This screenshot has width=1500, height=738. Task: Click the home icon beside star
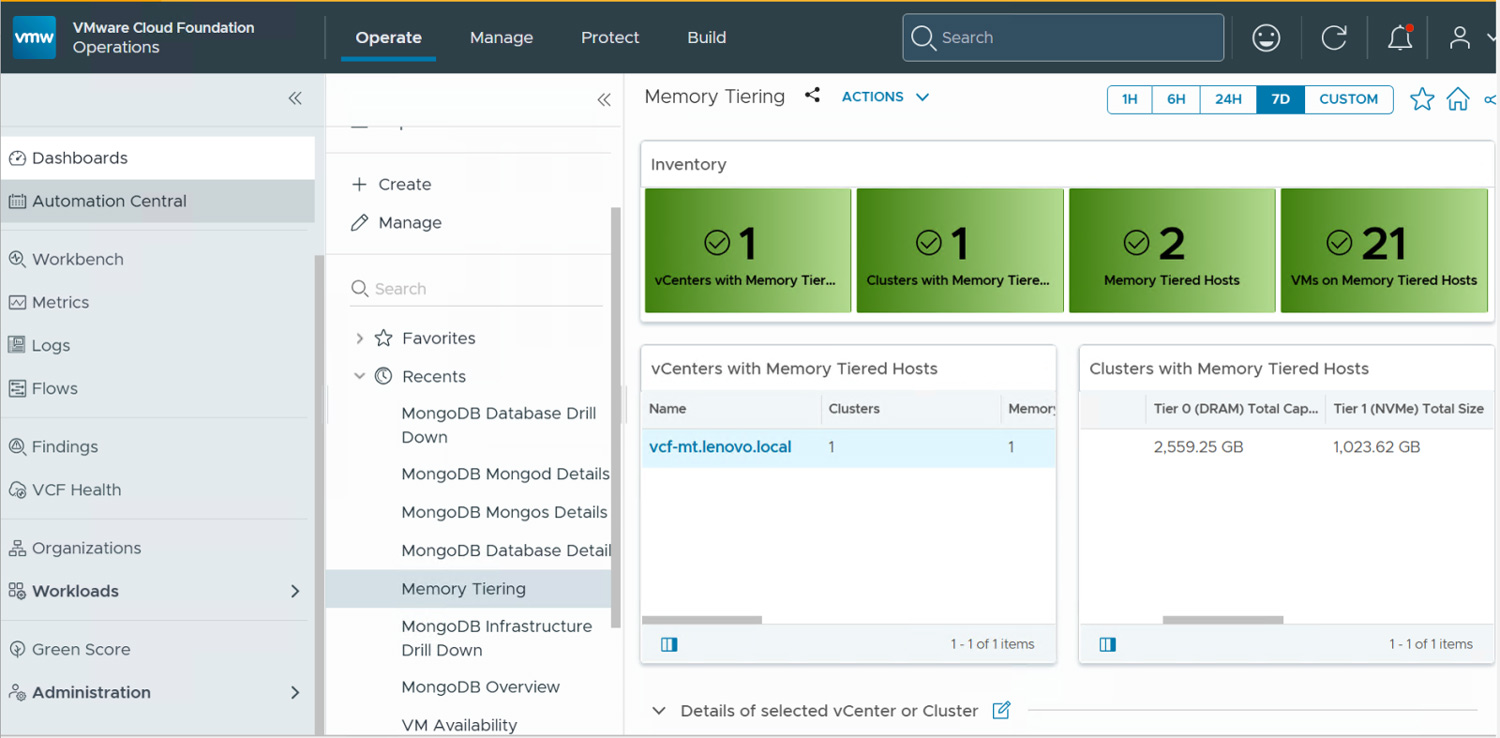tap(1458, 99)
